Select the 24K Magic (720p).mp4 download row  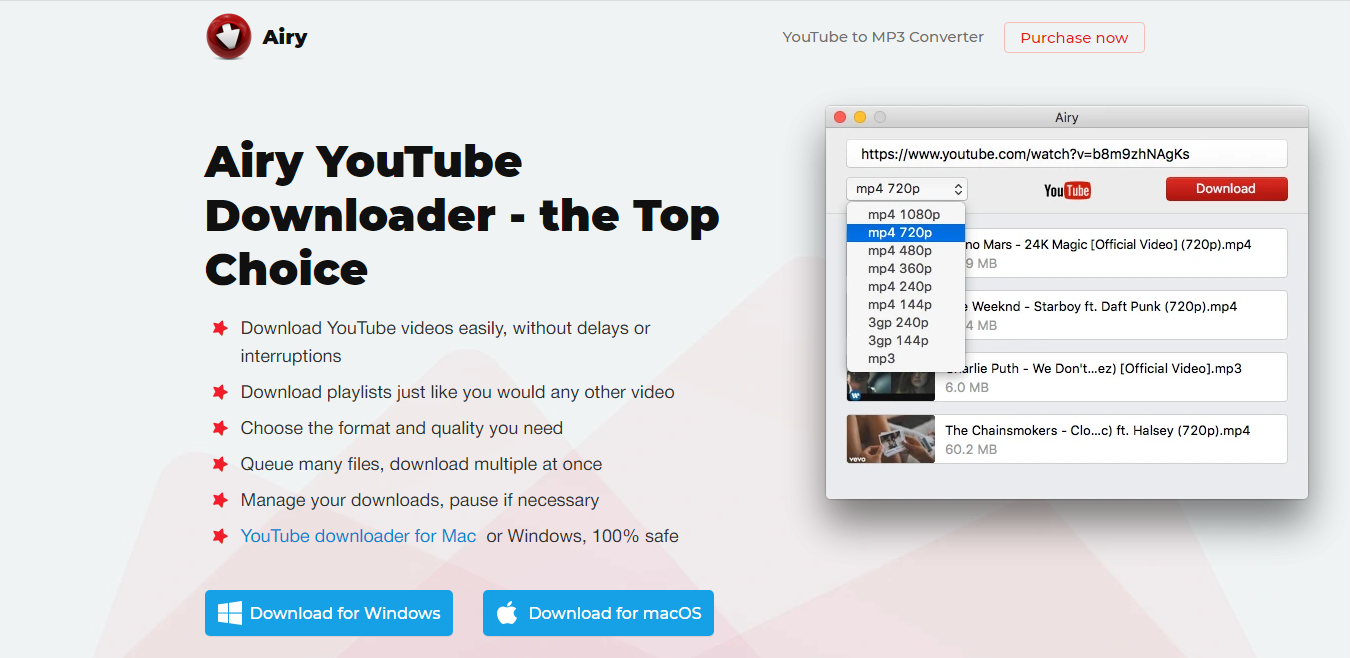tap(1126, 253)
